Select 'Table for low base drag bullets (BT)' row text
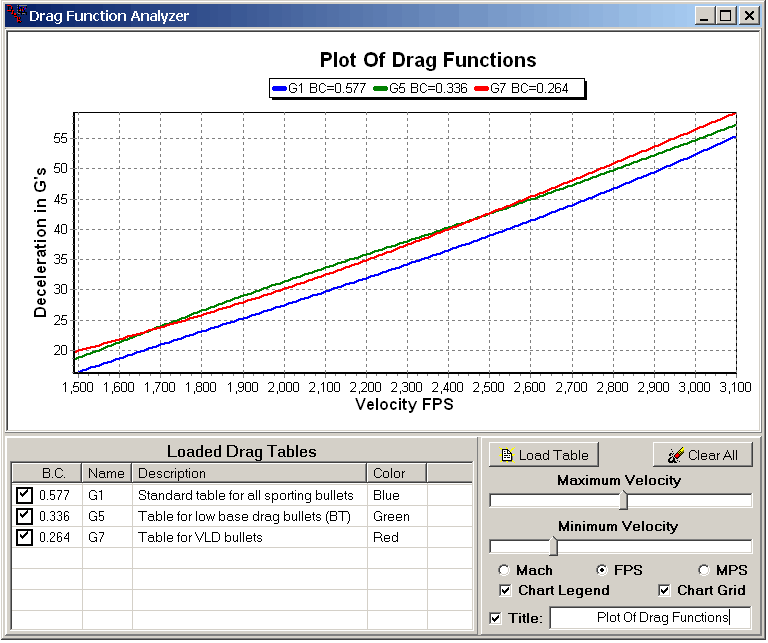The height and width of the screenshot is (643, 768). 244,516
